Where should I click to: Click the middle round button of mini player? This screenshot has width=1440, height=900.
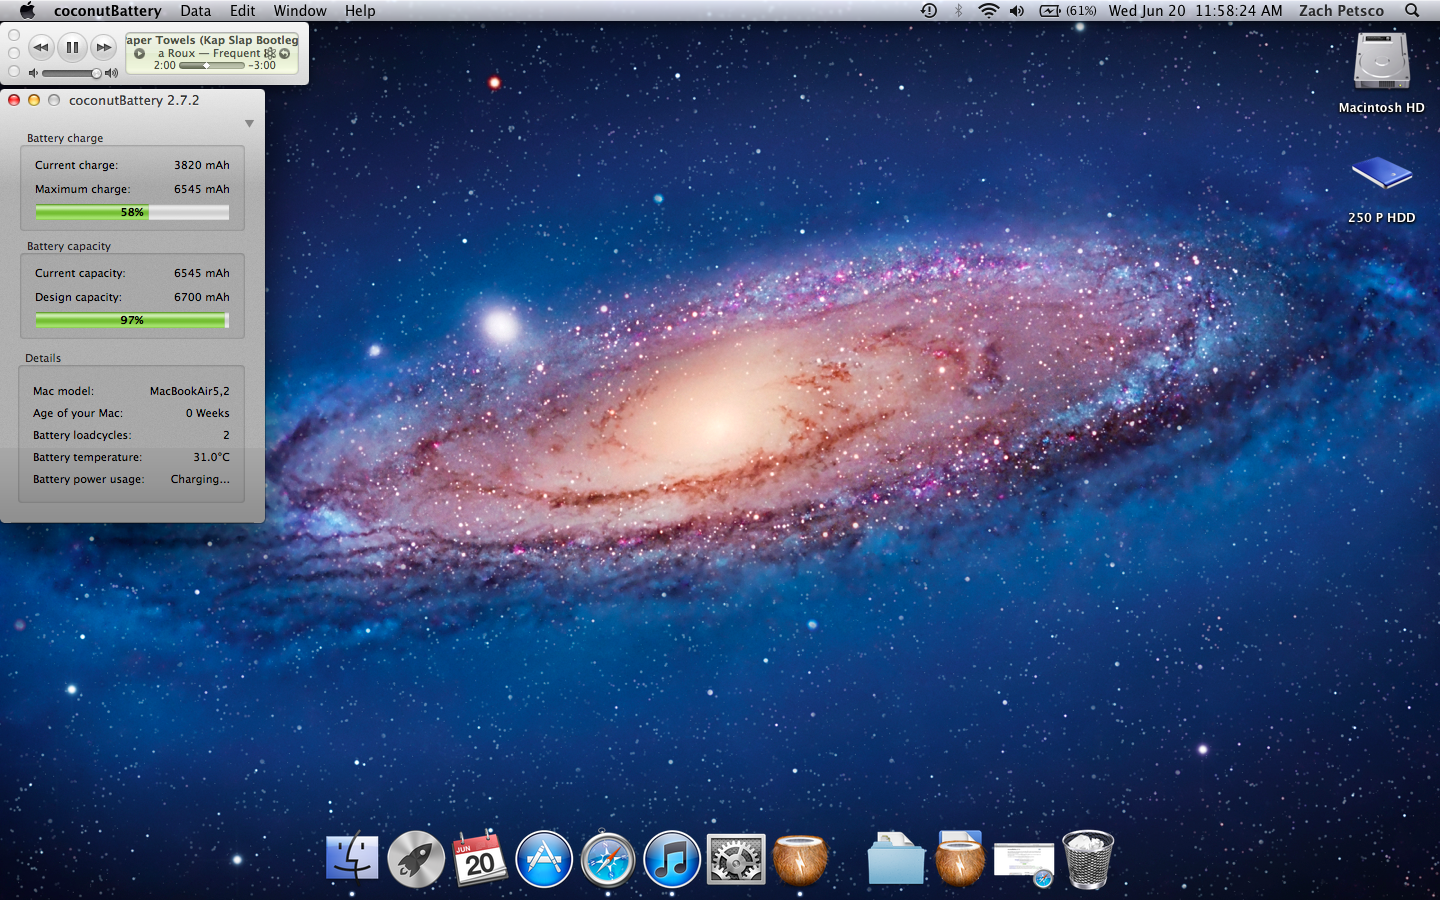coord(14,53)
